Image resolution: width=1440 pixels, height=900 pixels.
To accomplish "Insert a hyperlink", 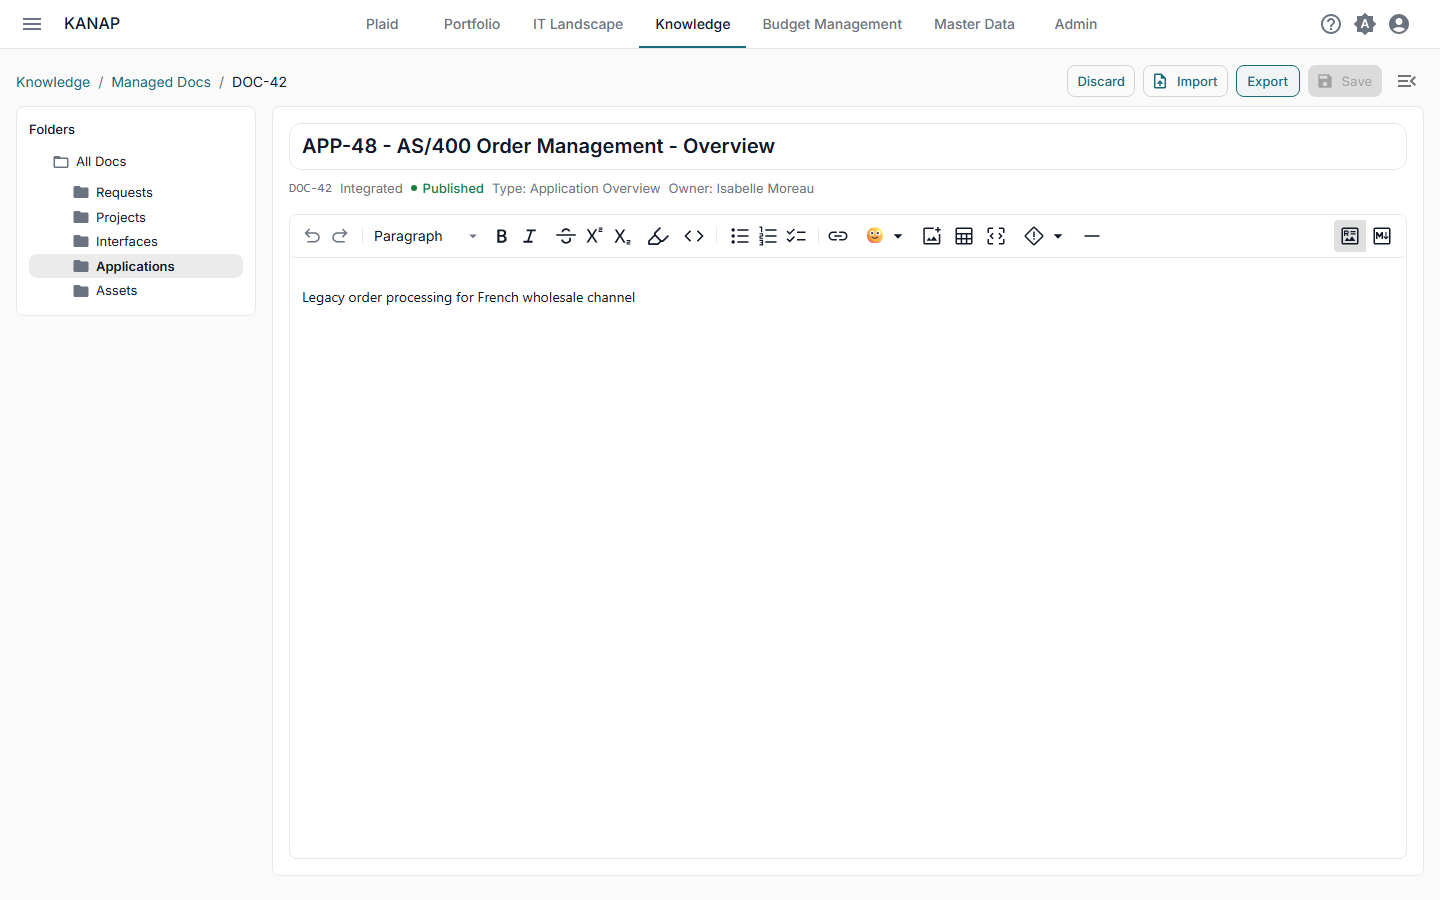I will [838, 236].
